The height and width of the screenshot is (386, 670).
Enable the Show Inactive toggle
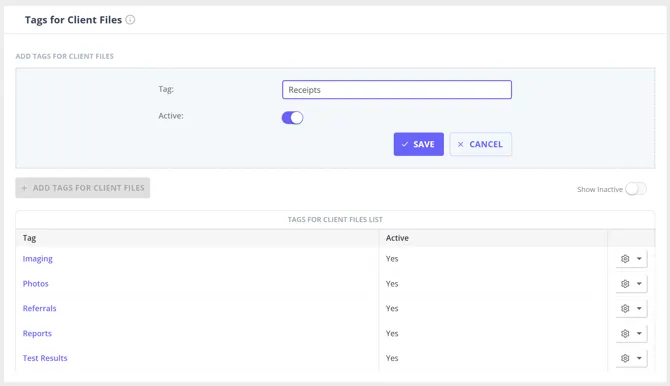636,189
